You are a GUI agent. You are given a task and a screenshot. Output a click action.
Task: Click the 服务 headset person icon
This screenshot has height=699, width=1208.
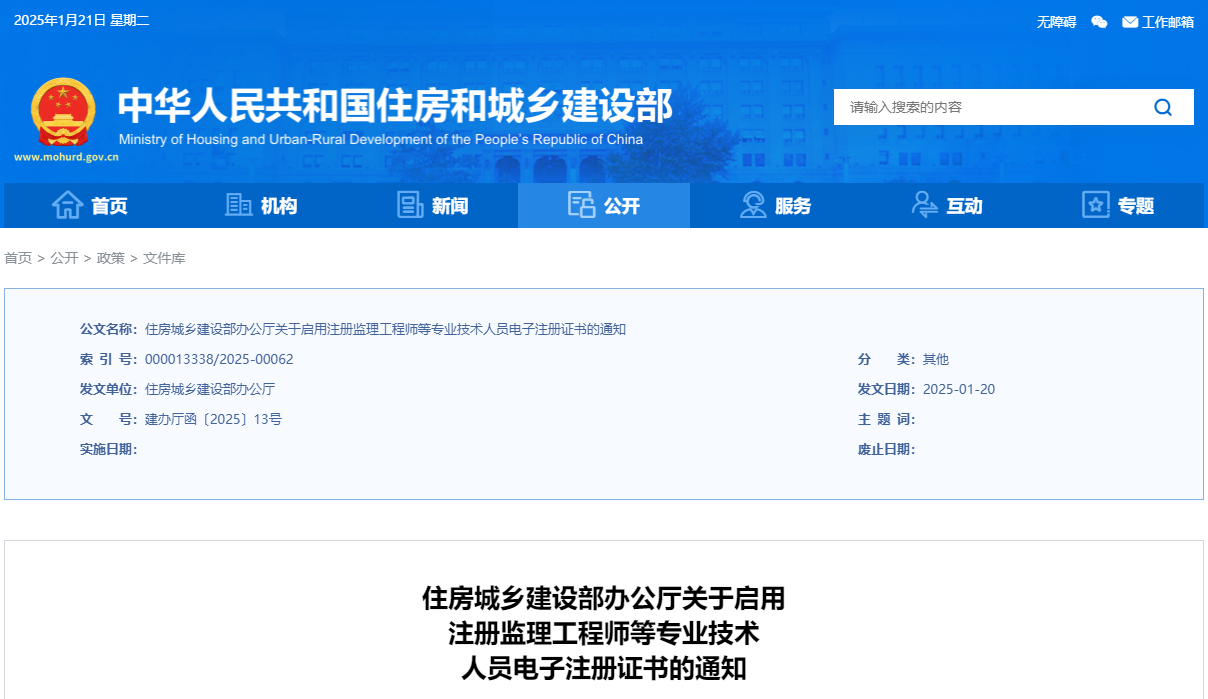click(x=753, y=205)
